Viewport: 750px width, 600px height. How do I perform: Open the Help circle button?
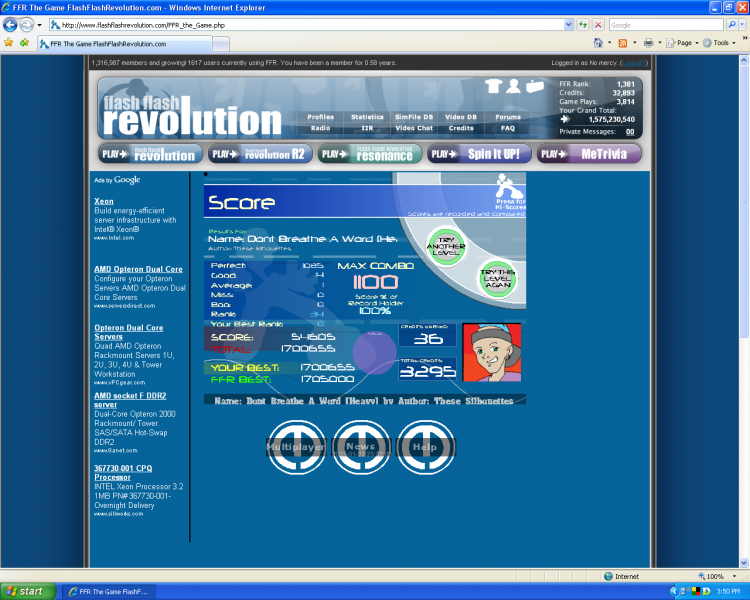(x=425, y=447)
